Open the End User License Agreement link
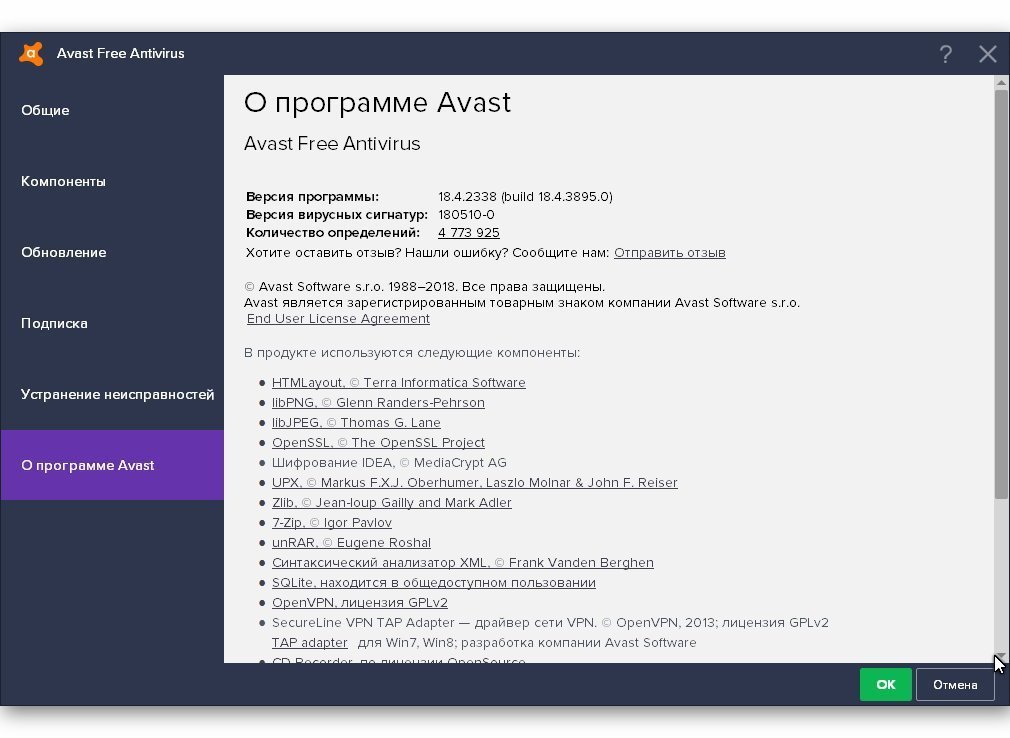This screenshot has height=738, width=1010. click(338, 319)
